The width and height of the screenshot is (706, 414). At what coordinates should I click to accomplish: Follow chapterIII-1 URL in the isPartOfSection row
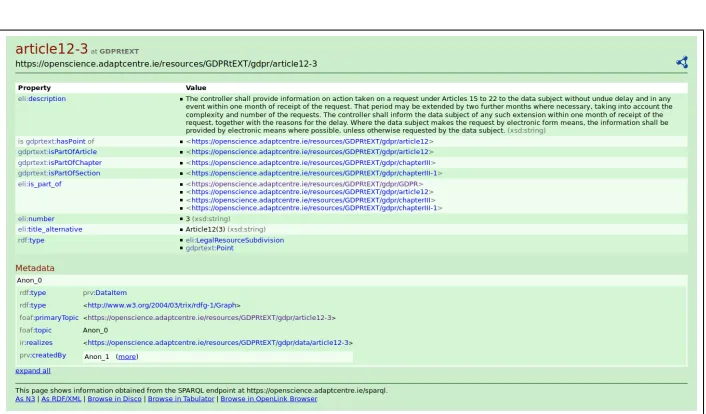(x=314, y=173)
